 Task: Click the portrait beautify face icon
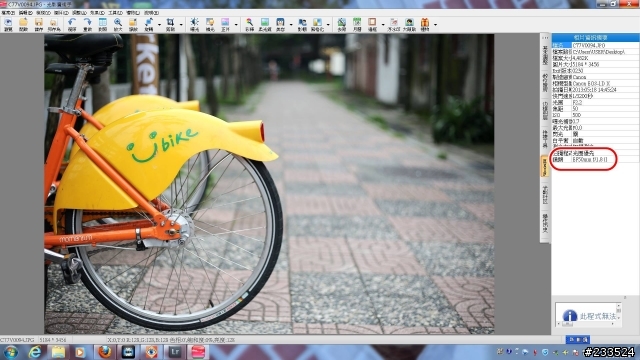click(280, 24)
